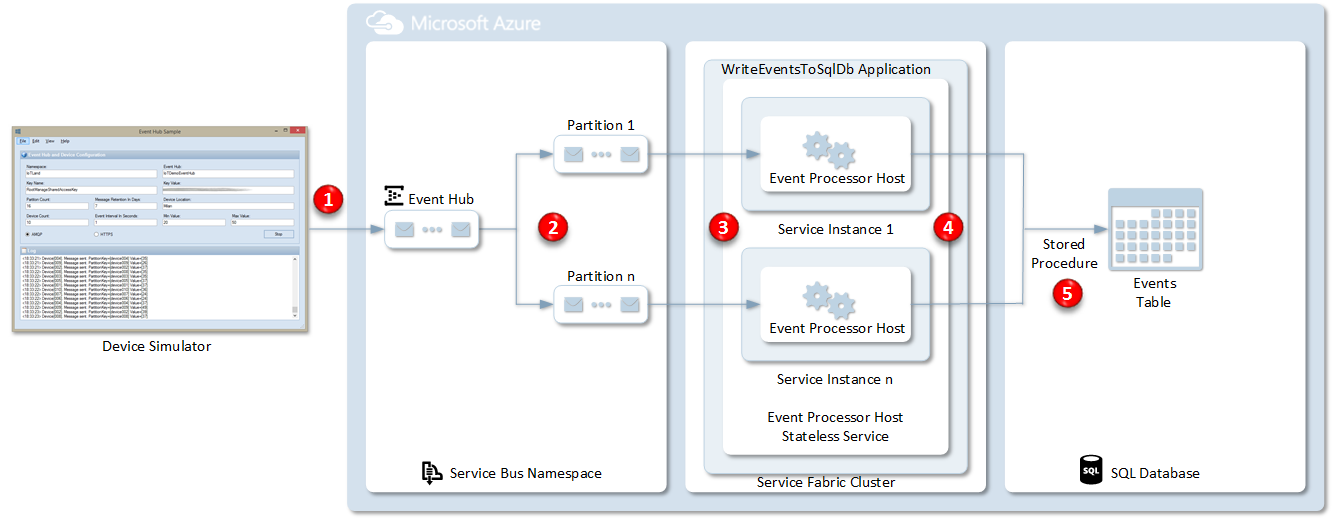This screenshot has height=520, width=1336.
Task: Click the 'Service Fabric Cluster' label
Action: tap(826, 482)
